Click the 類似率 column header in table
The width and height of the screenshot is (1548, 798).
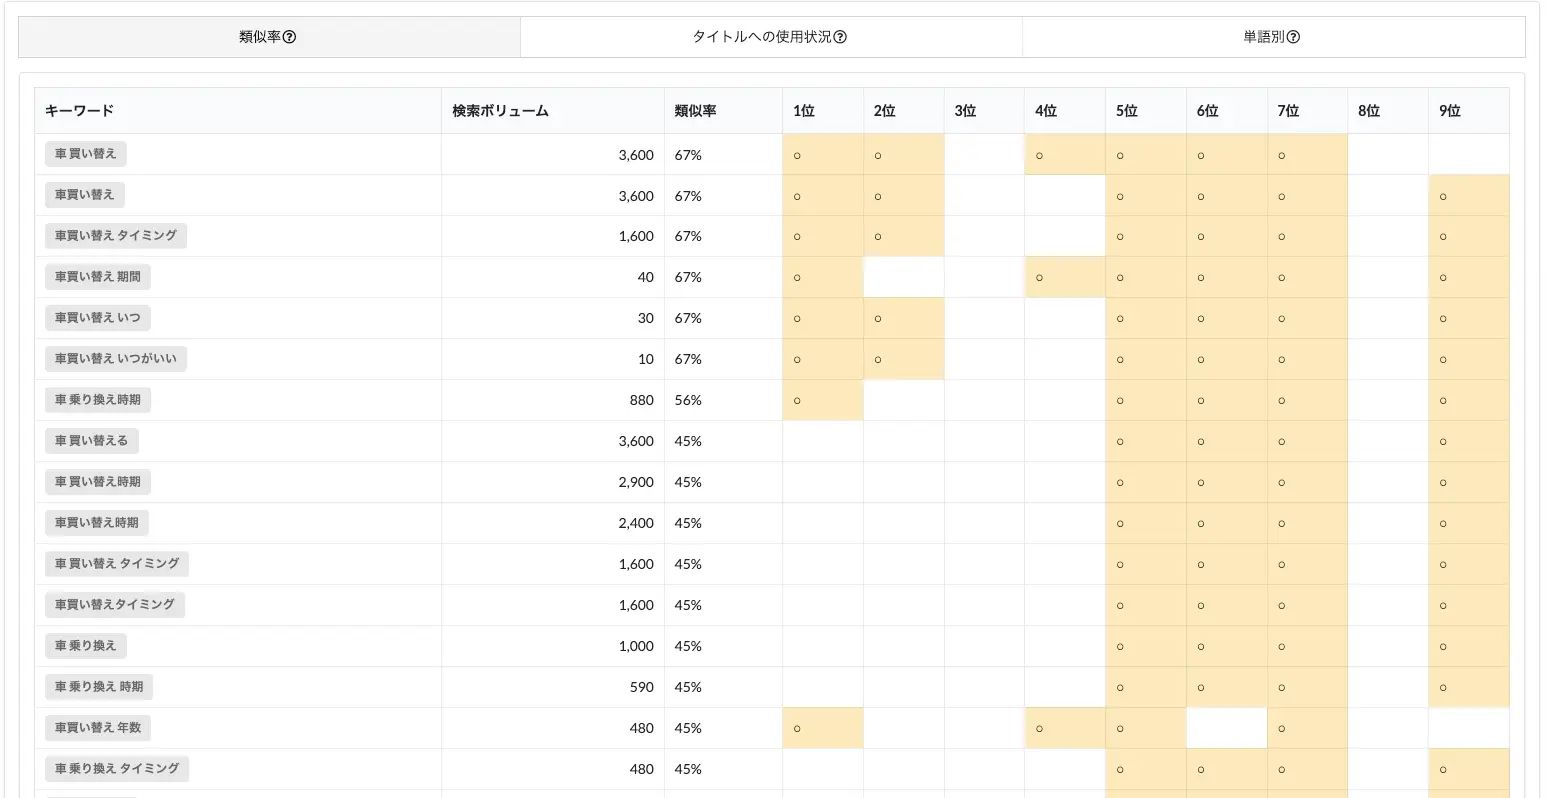[x=695, y=111]
